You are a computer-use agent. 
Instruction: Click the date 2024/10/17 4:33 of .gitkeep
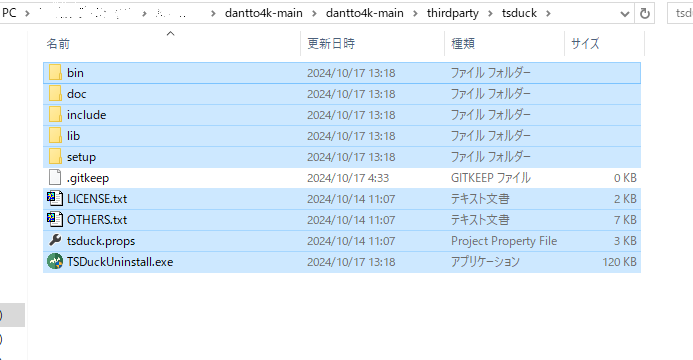(348, 178)
